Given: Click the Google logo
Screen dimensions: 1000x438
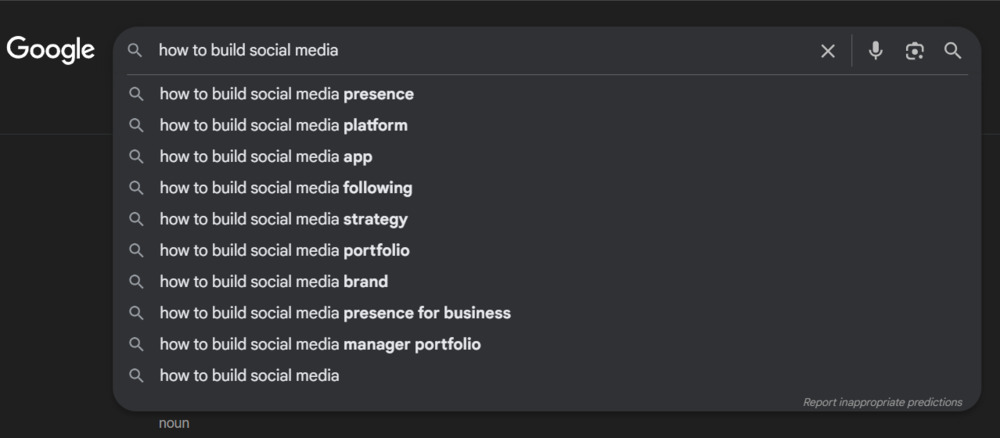Looking at the screenshot, I should click(51, 49).
